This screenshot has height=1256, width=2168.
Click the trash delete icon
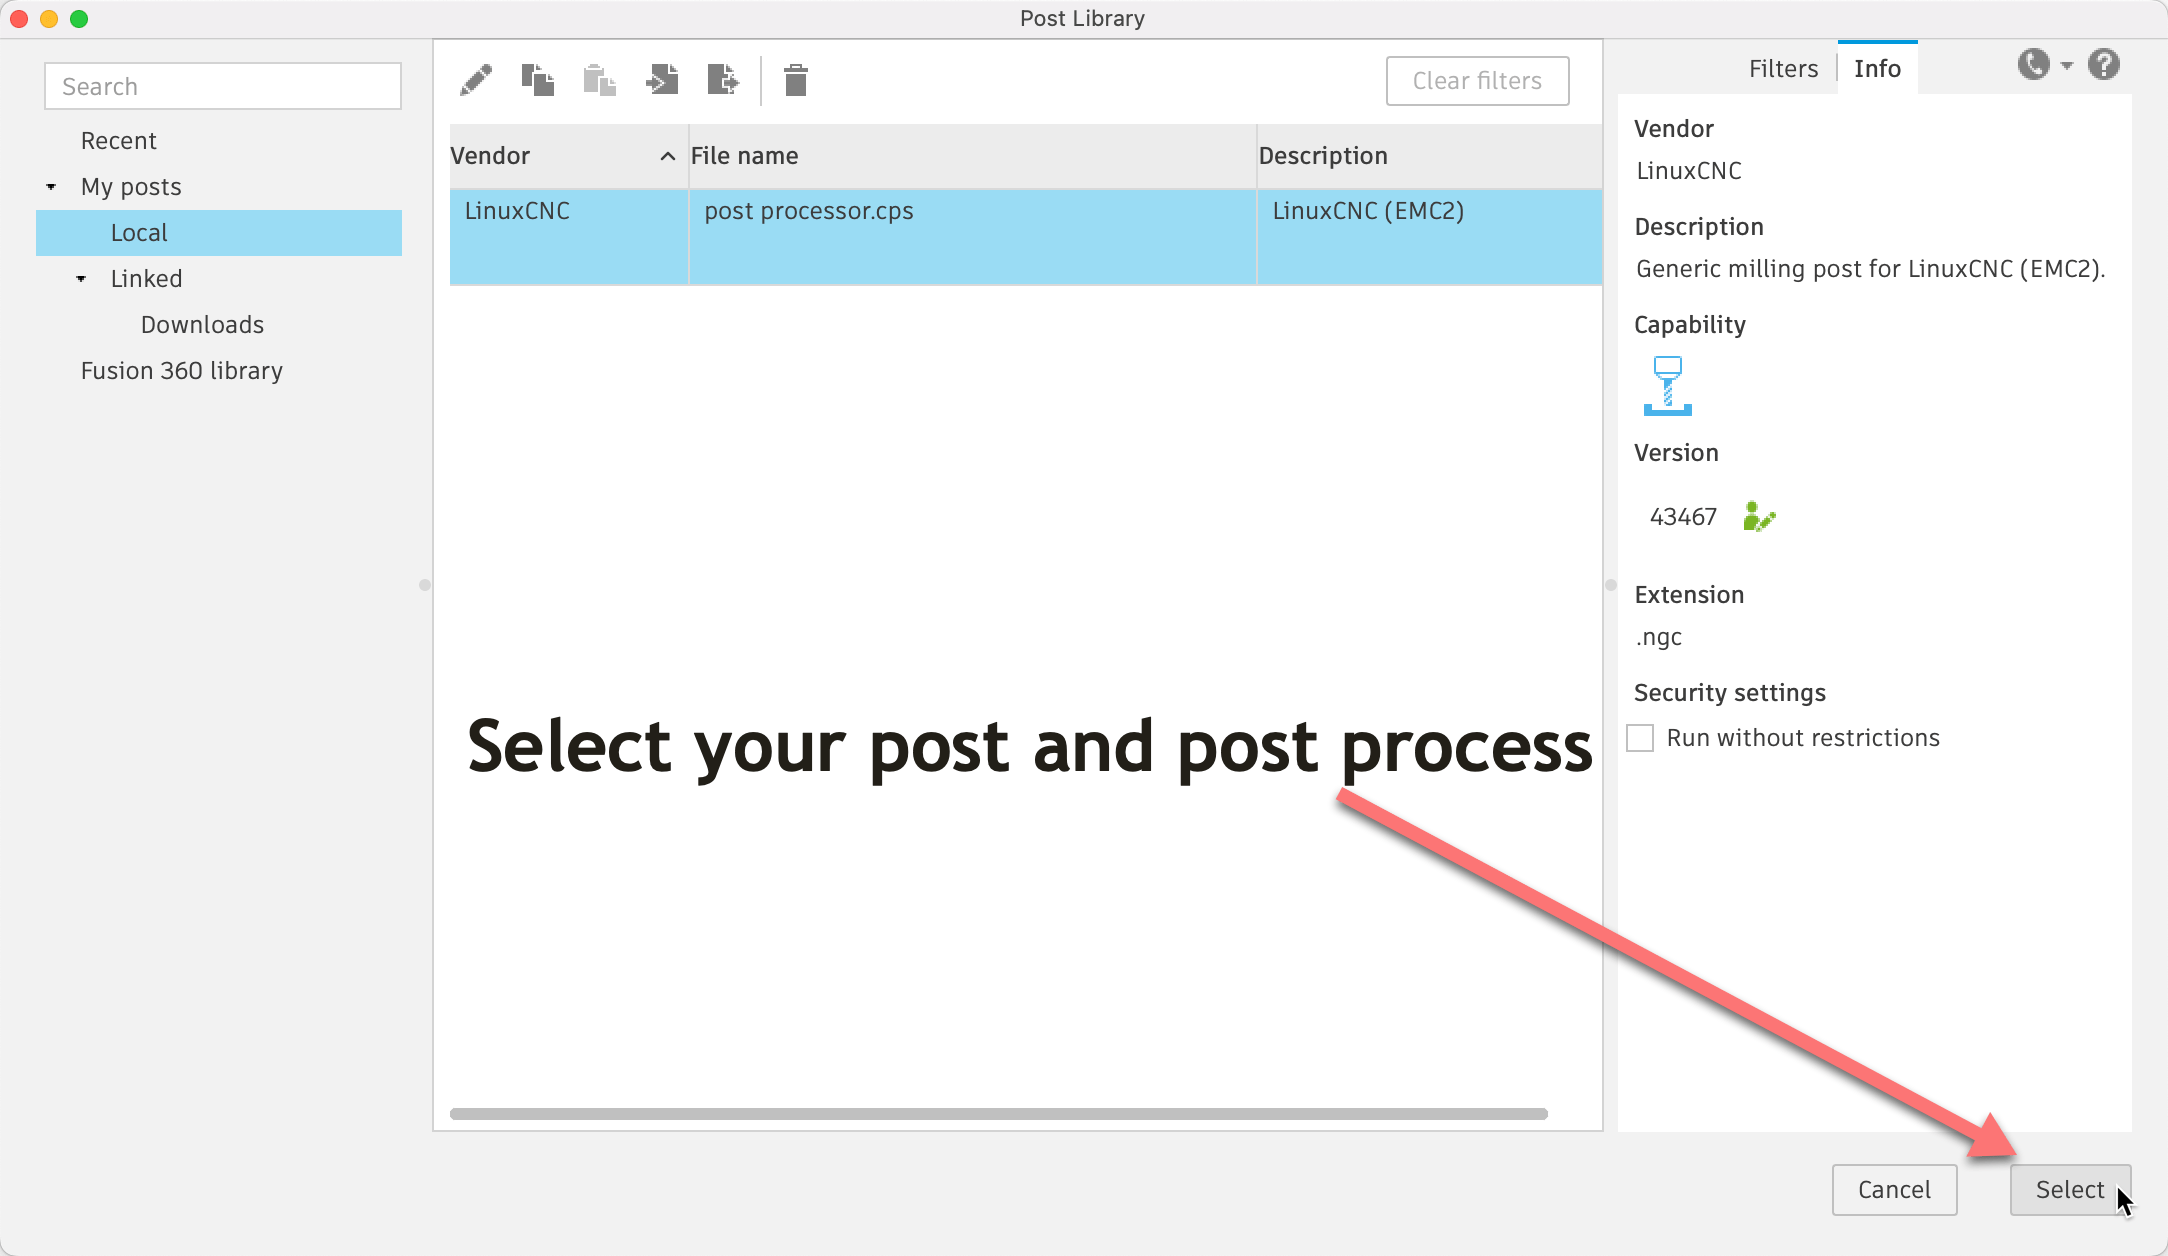[796, 80]
